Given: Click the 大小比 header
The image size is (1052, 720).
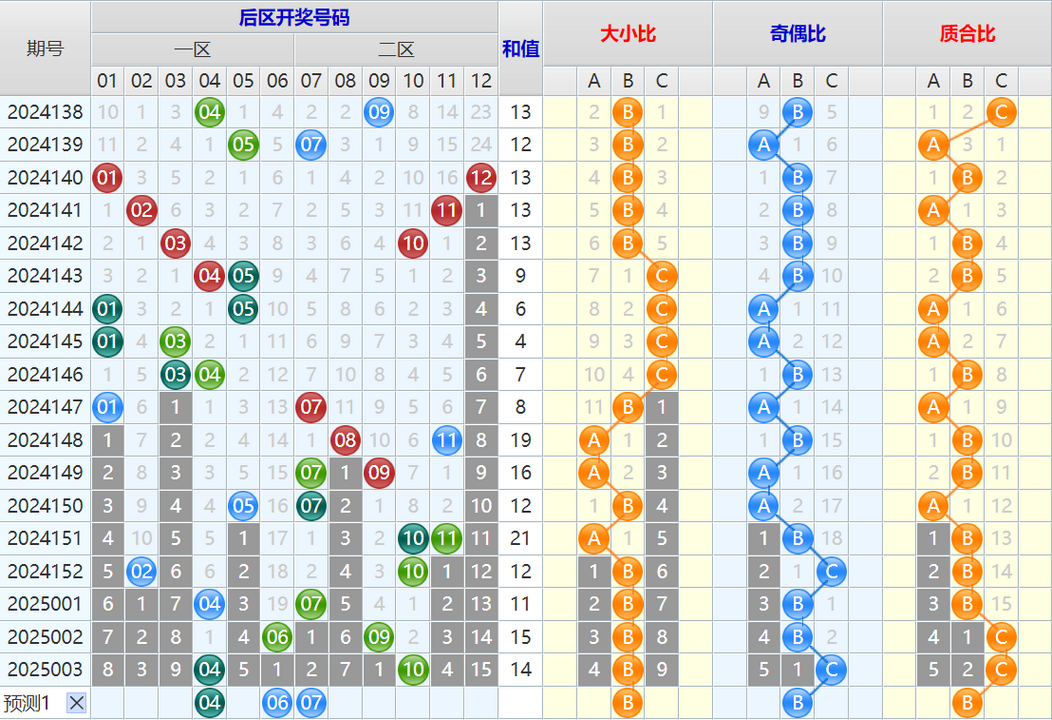Looking at the screenshot, I should pyautogui.click(x=628, y=34).
